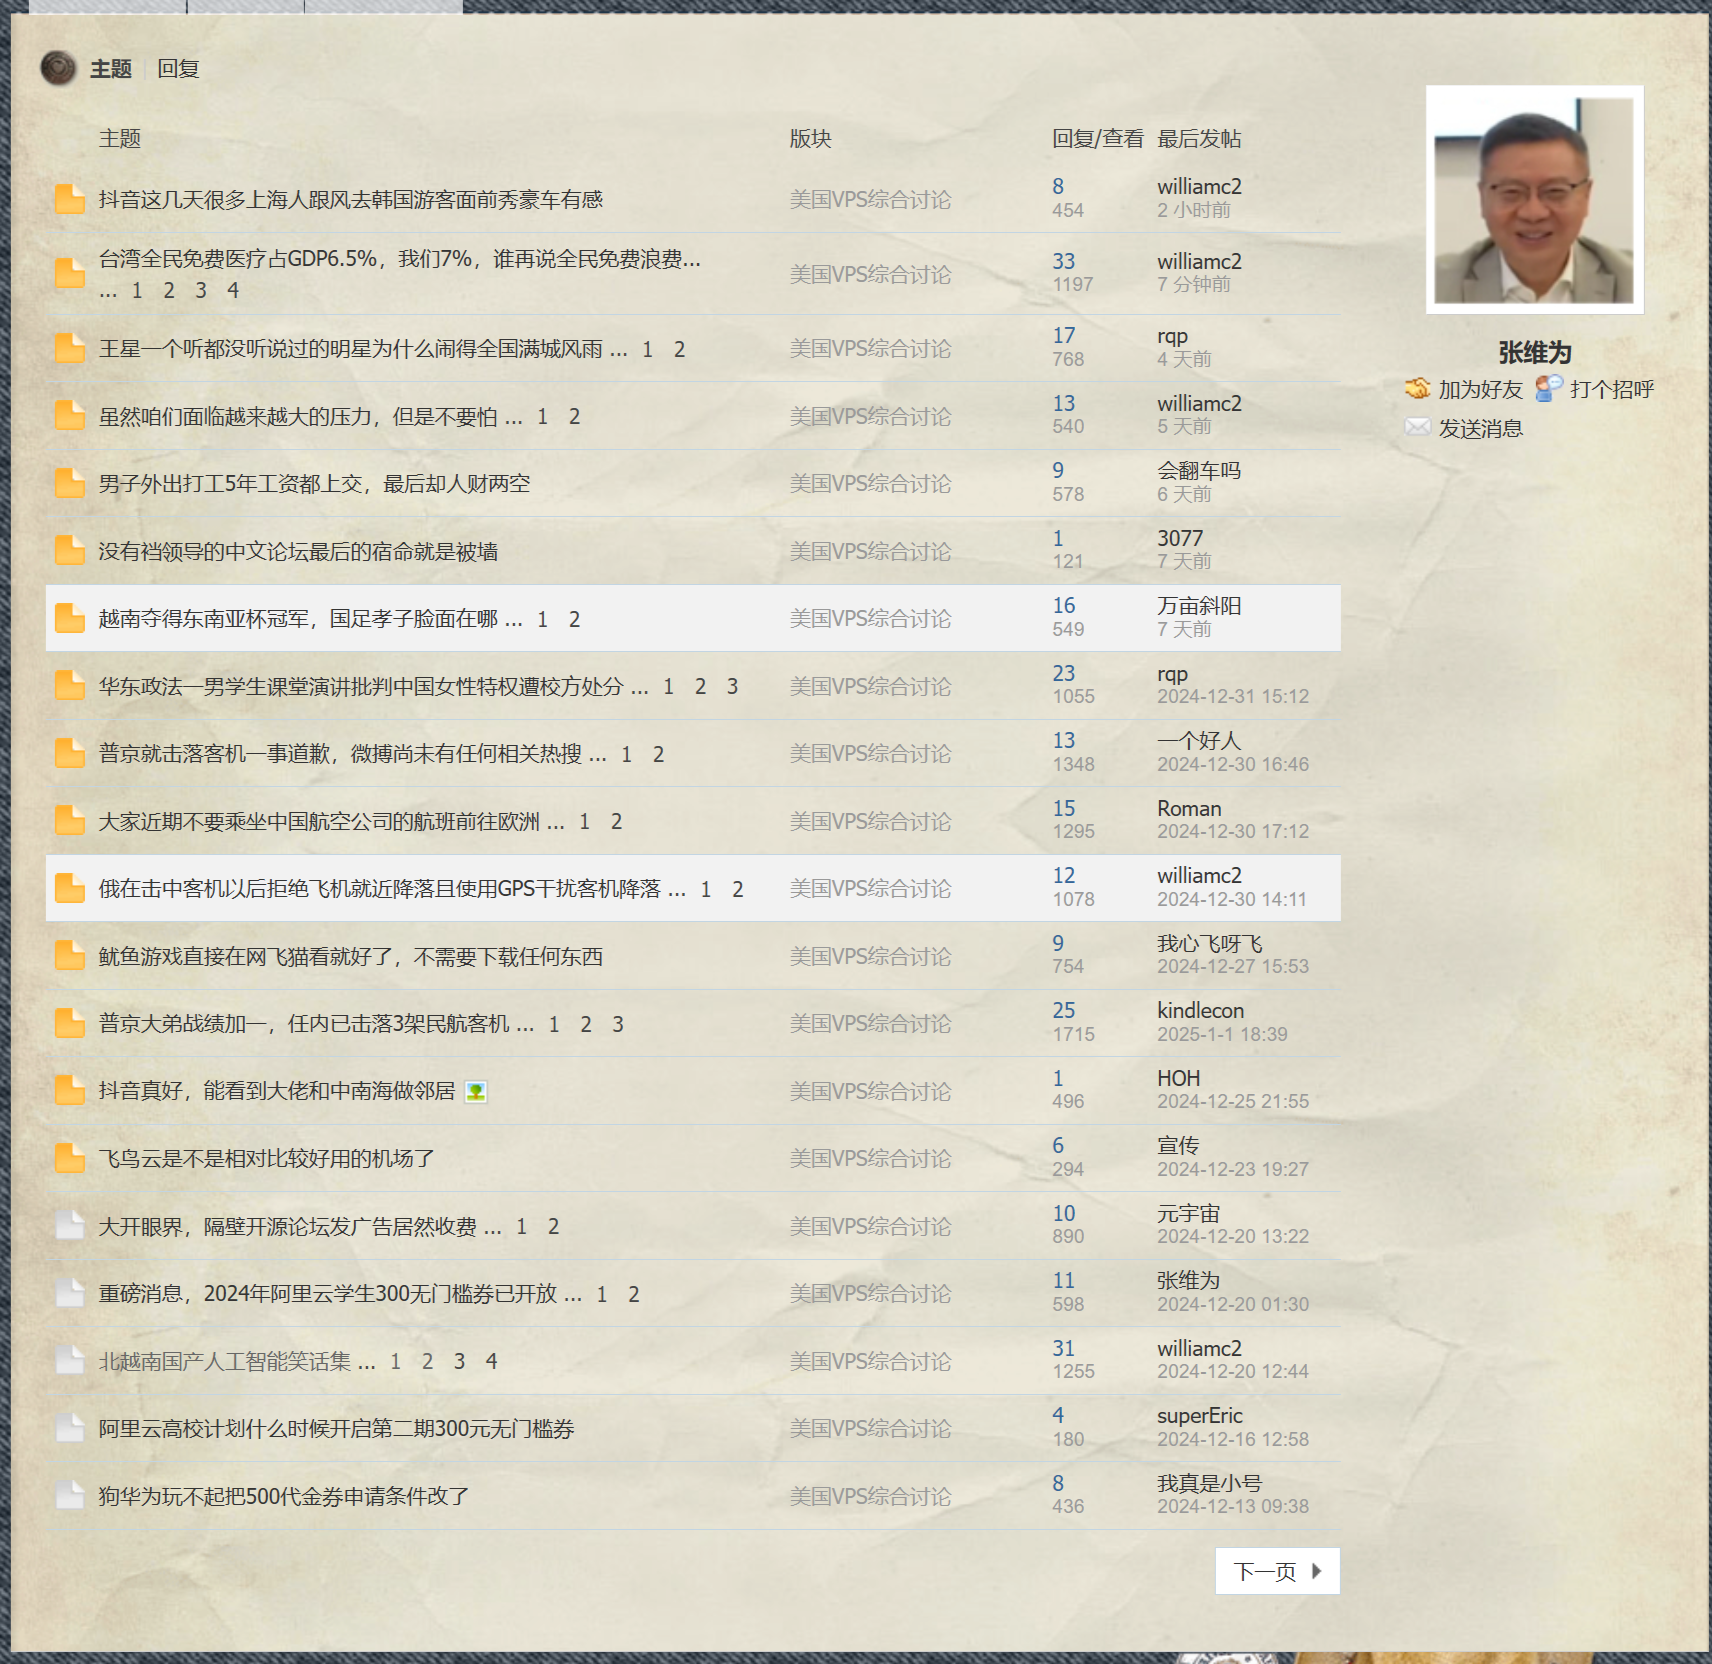Image resolution: width=1712 pixels, height=1664 pixels.
Task: Go to the next page with 下一页
Action: 1277,1571
